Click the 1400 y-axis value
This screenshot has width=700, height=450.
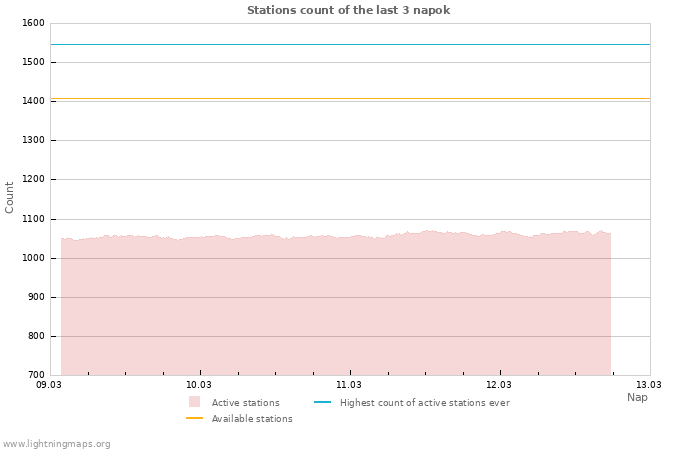[33, 101]
